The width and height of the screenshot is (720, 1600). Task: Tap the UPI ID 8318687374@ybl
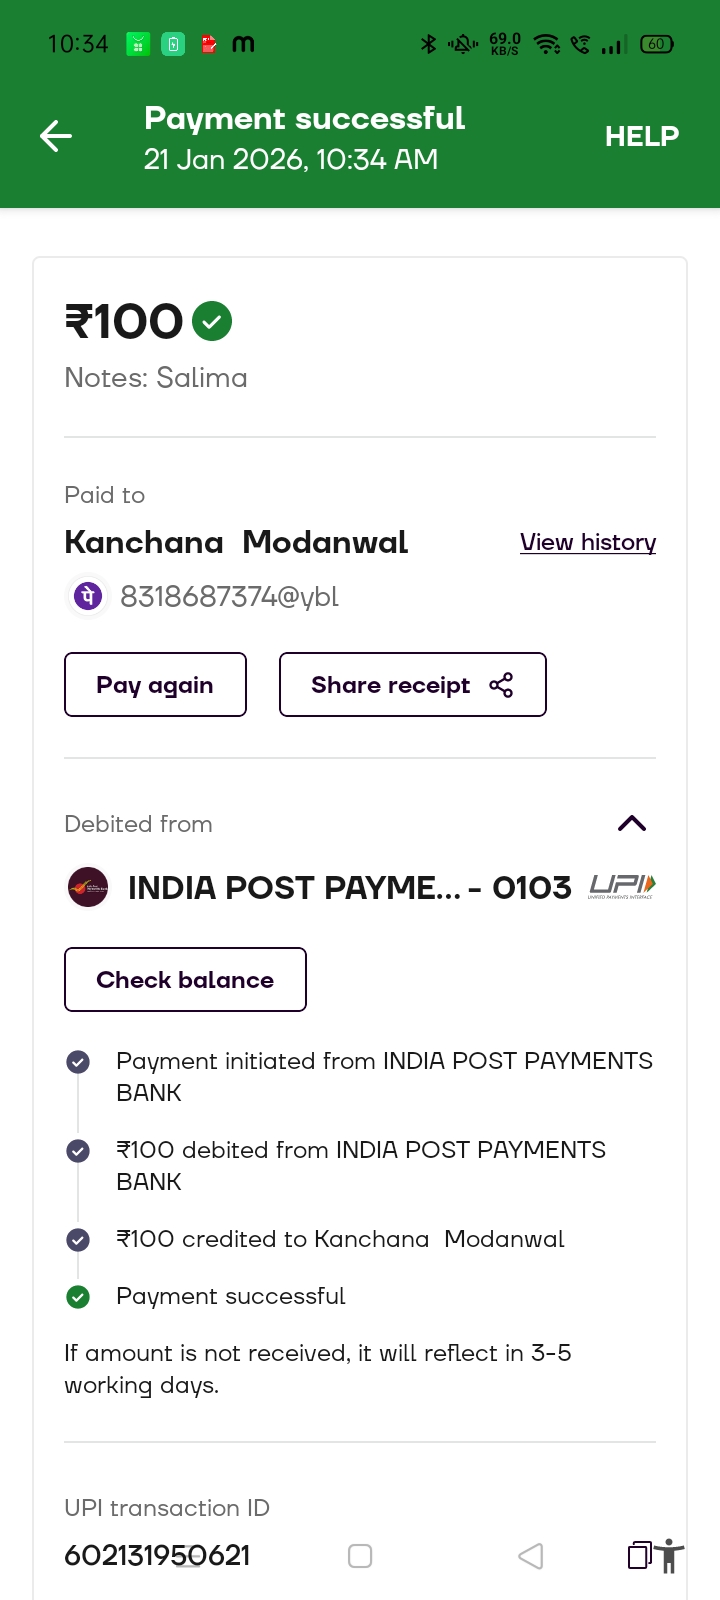click(229, 597)
